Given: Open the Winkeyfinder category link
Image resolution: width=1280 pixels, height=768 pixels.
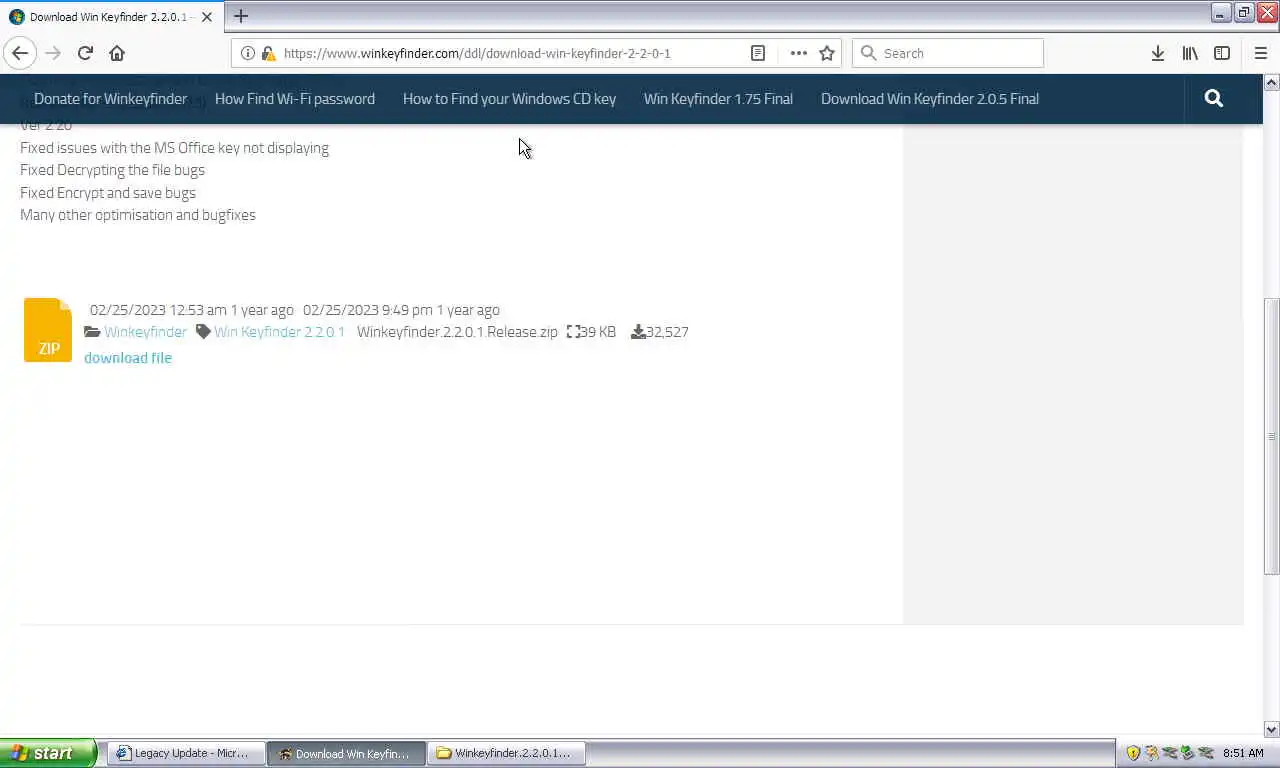Looking at the screenshot, I should tap(145, 332).
